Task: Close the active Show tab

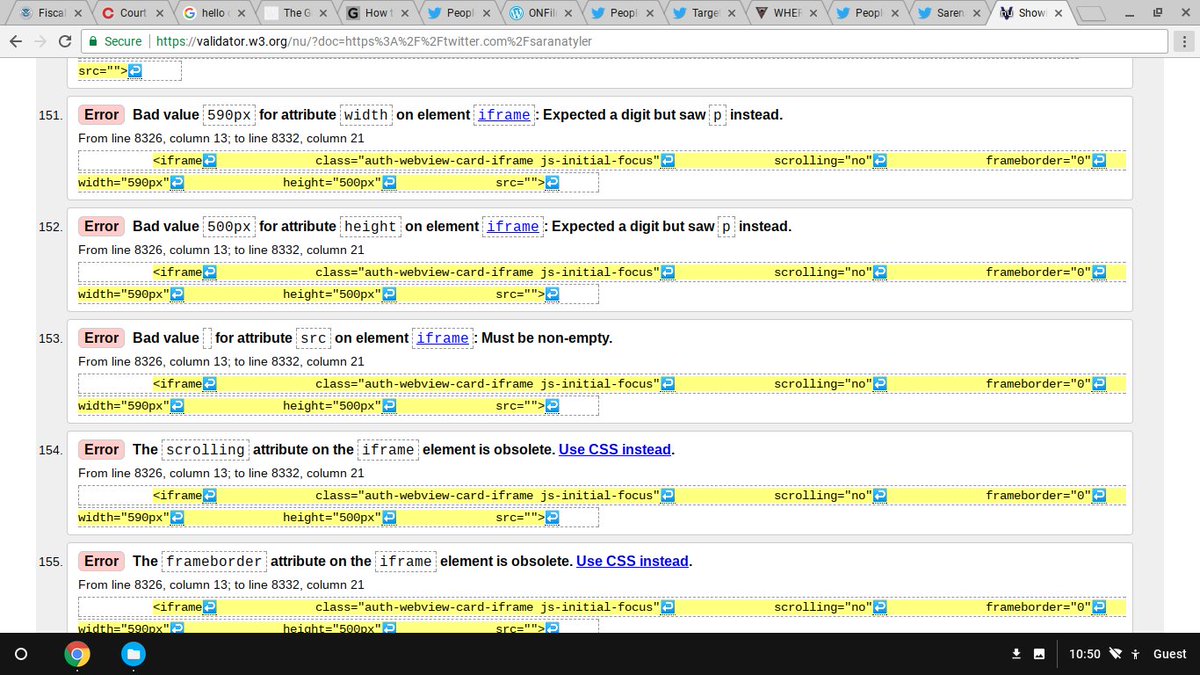Action: pos(1057,13)
